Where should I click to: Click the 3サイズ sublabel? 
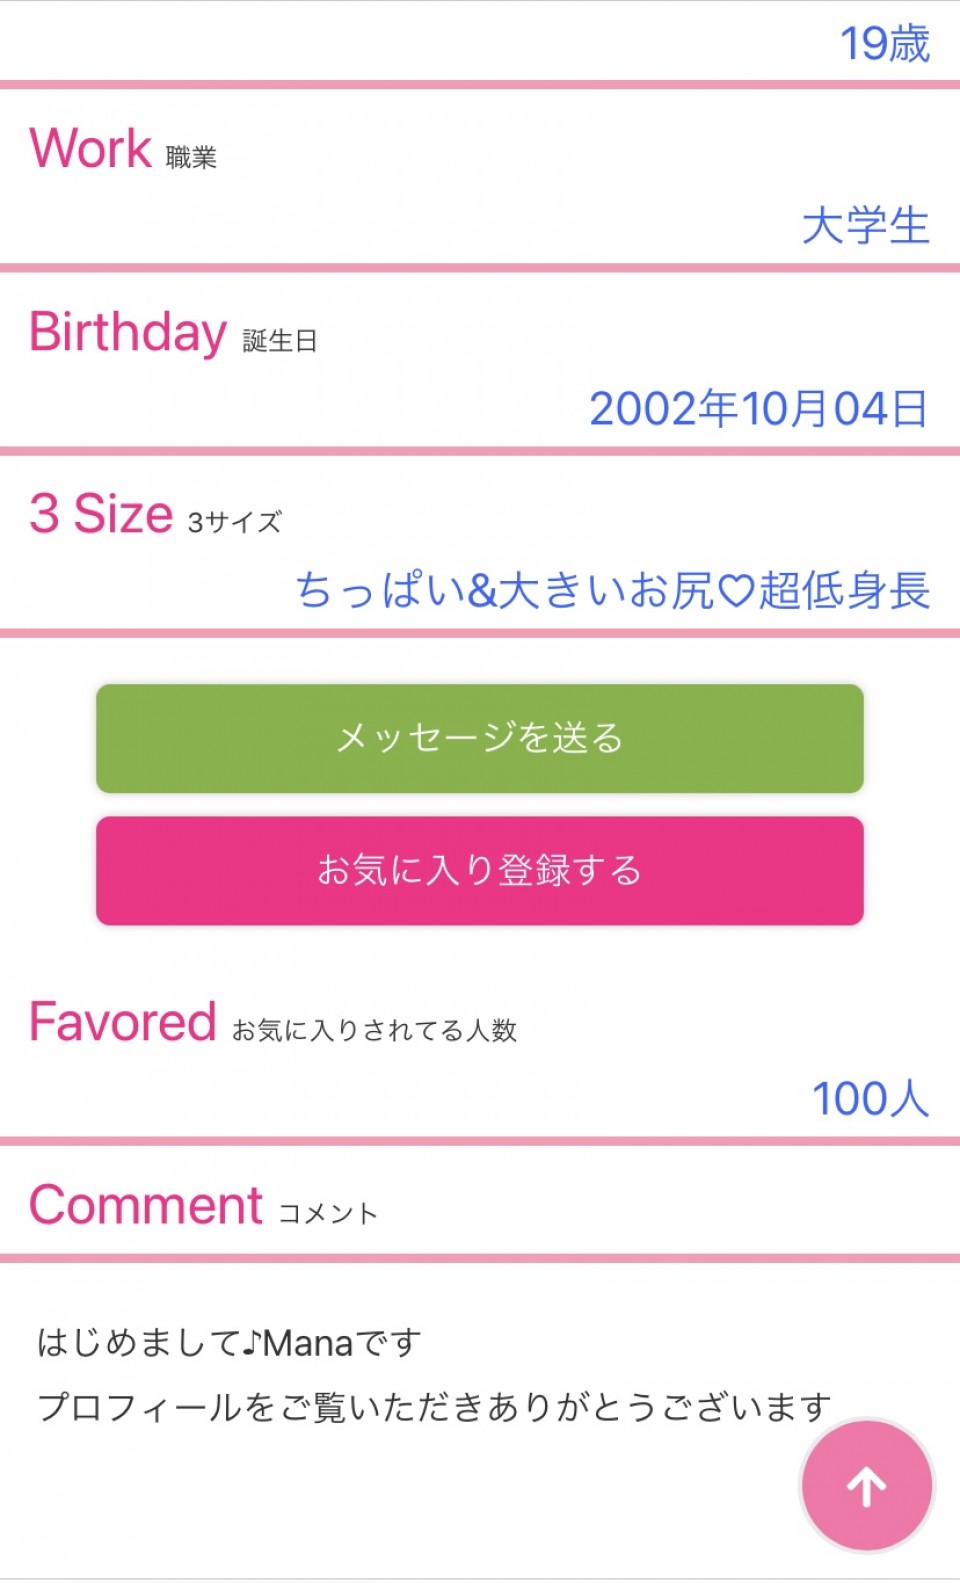[x=234, y=522]
